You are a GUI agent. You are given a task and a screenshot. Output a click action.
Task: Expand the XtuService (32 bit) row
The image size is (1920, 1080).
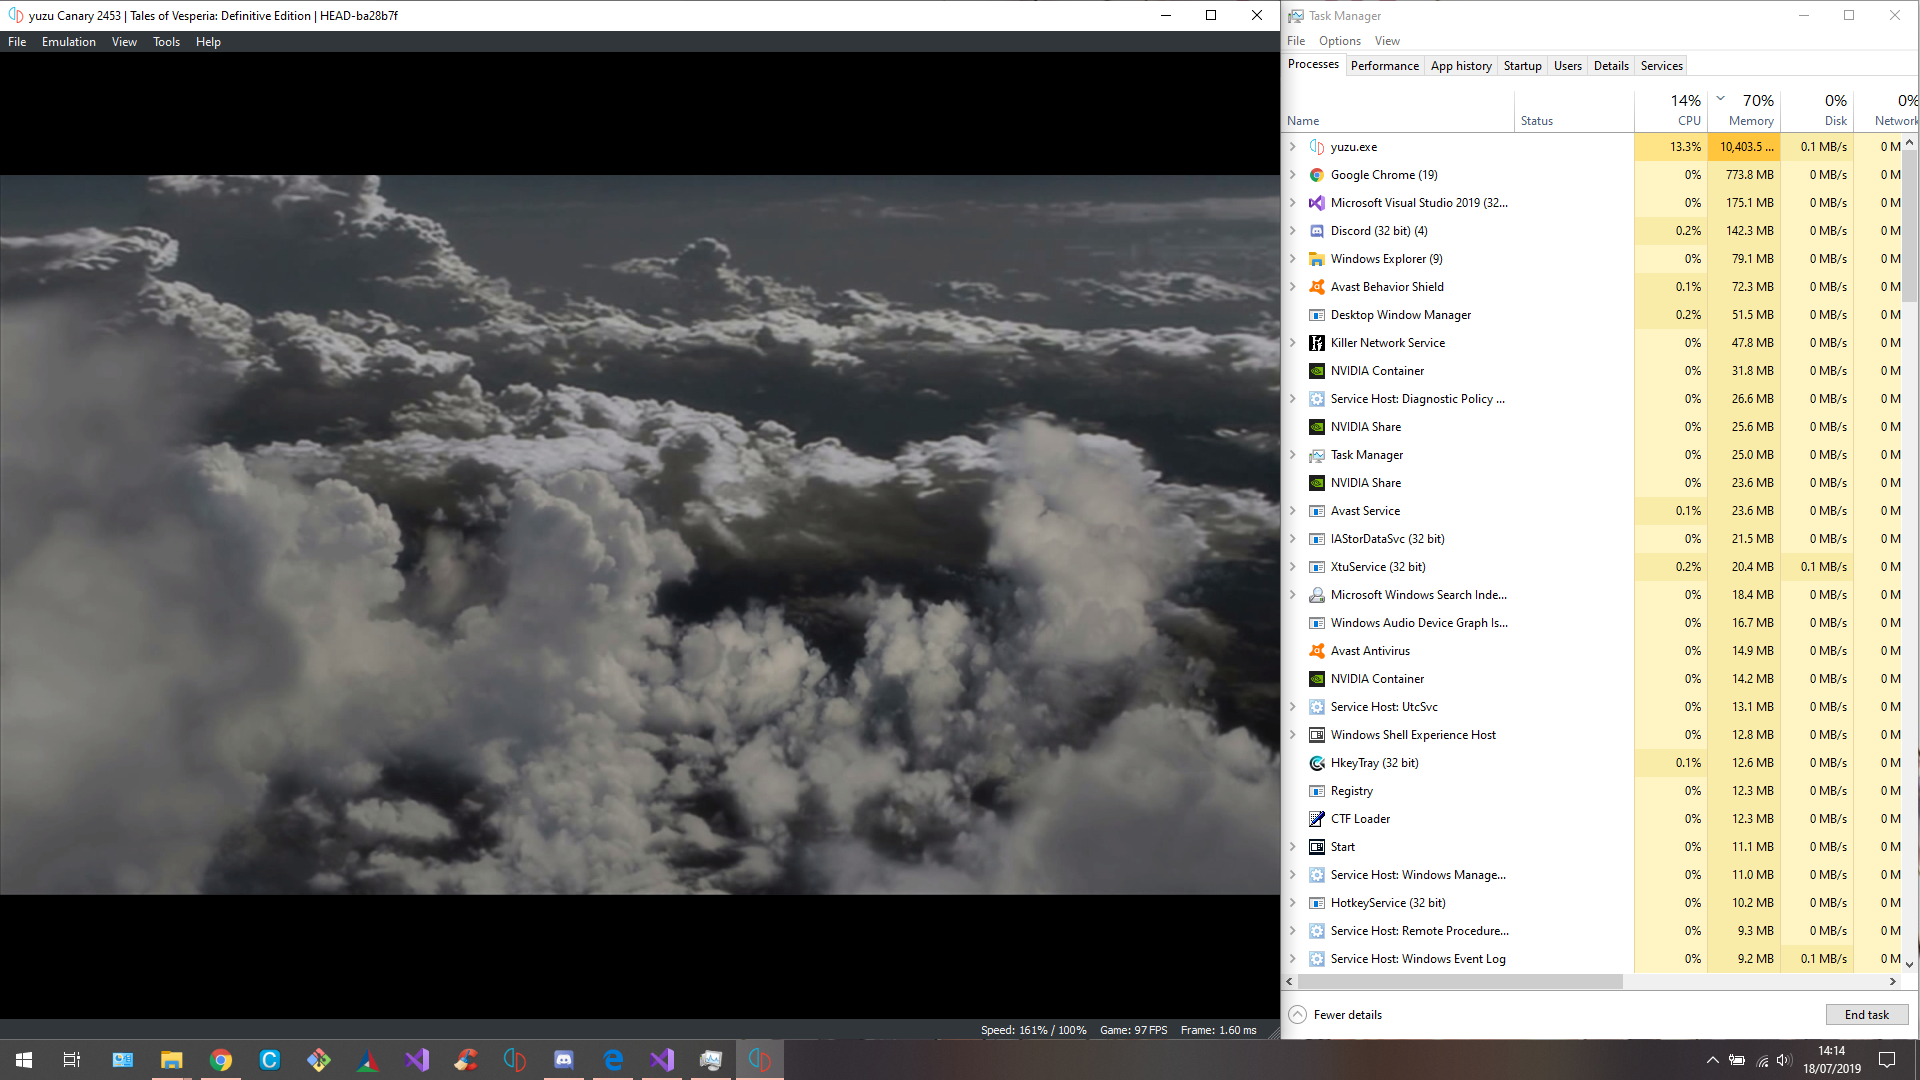click(x=1293, y=567)
